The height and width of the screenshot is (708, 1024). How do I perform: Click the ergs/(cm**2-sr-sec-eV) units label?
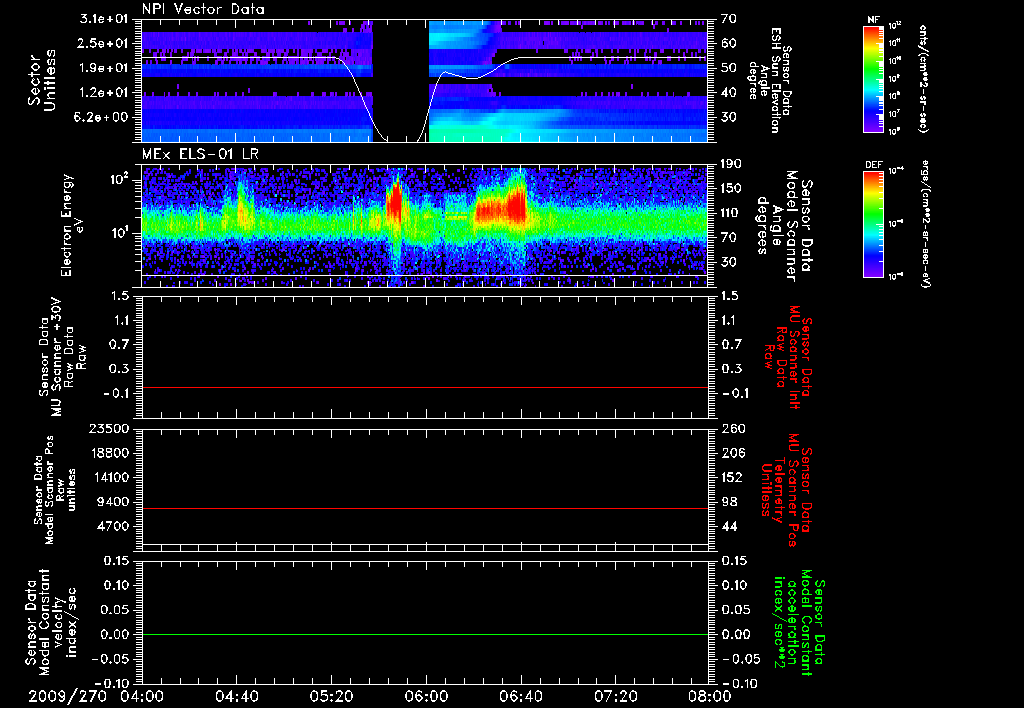(x=925, y=223)
